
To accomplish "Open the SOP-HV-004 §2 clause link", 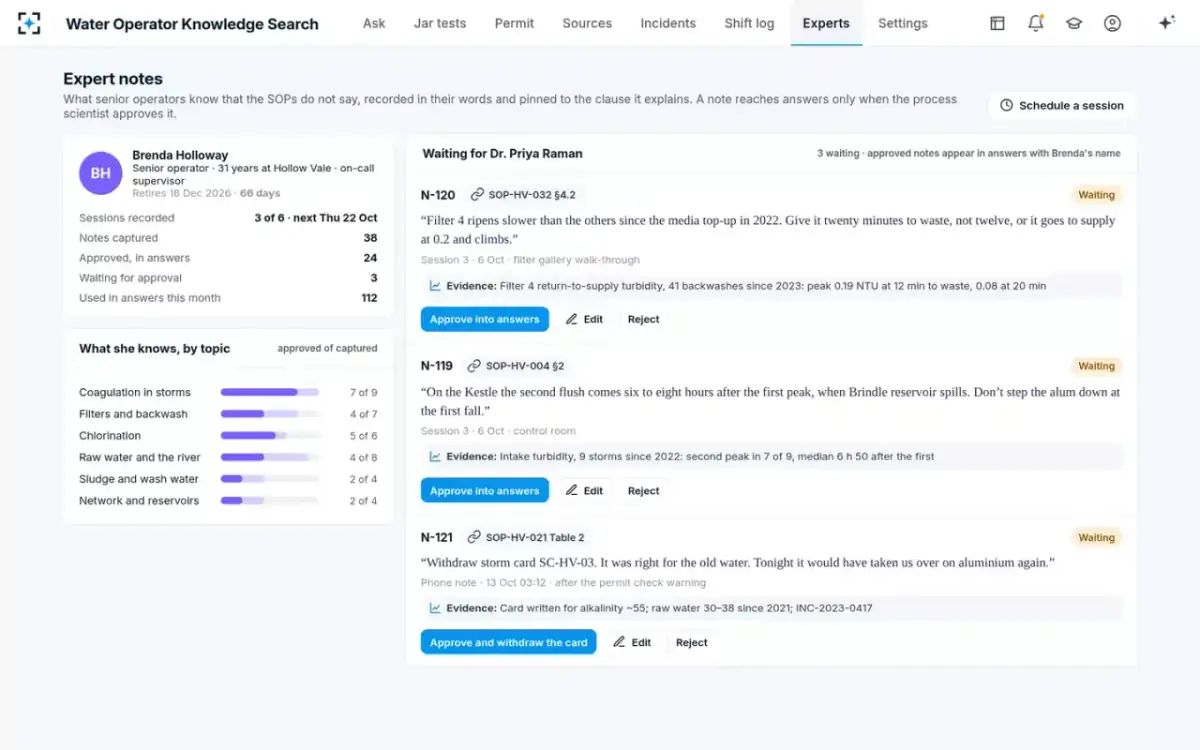I will point(516,366).
